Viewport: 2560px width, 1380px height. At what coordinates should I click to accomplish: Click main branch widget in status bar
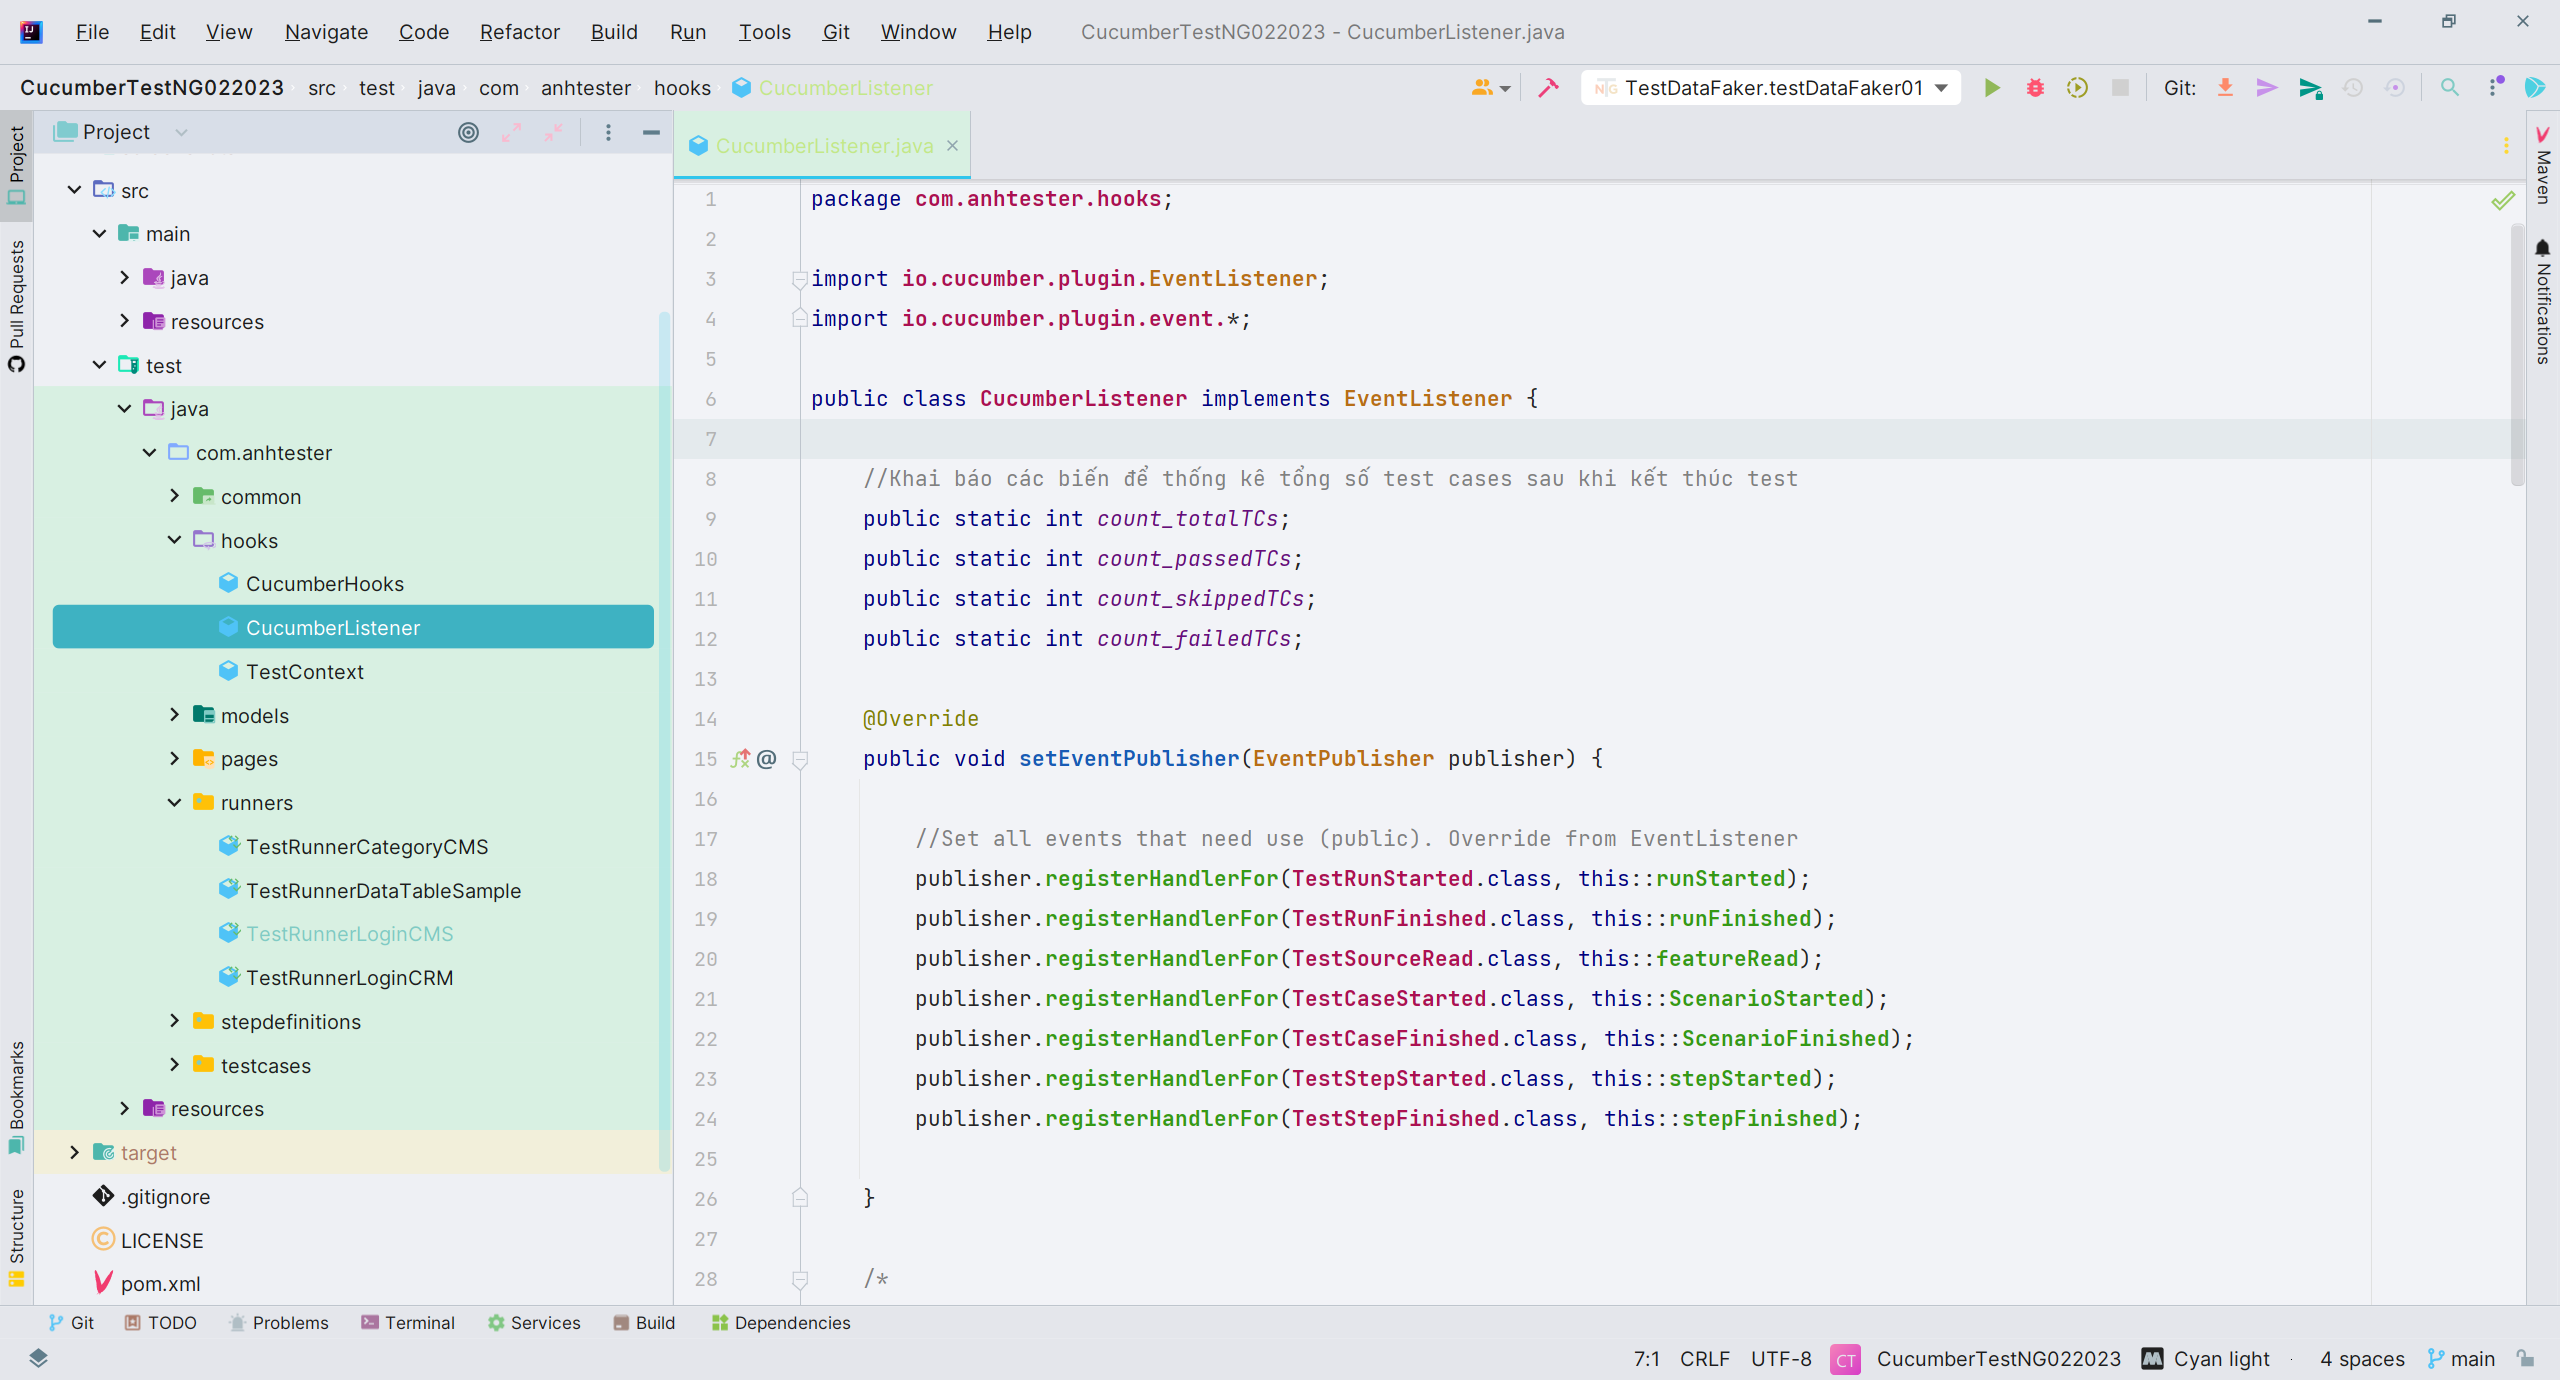point(2461,1358)
